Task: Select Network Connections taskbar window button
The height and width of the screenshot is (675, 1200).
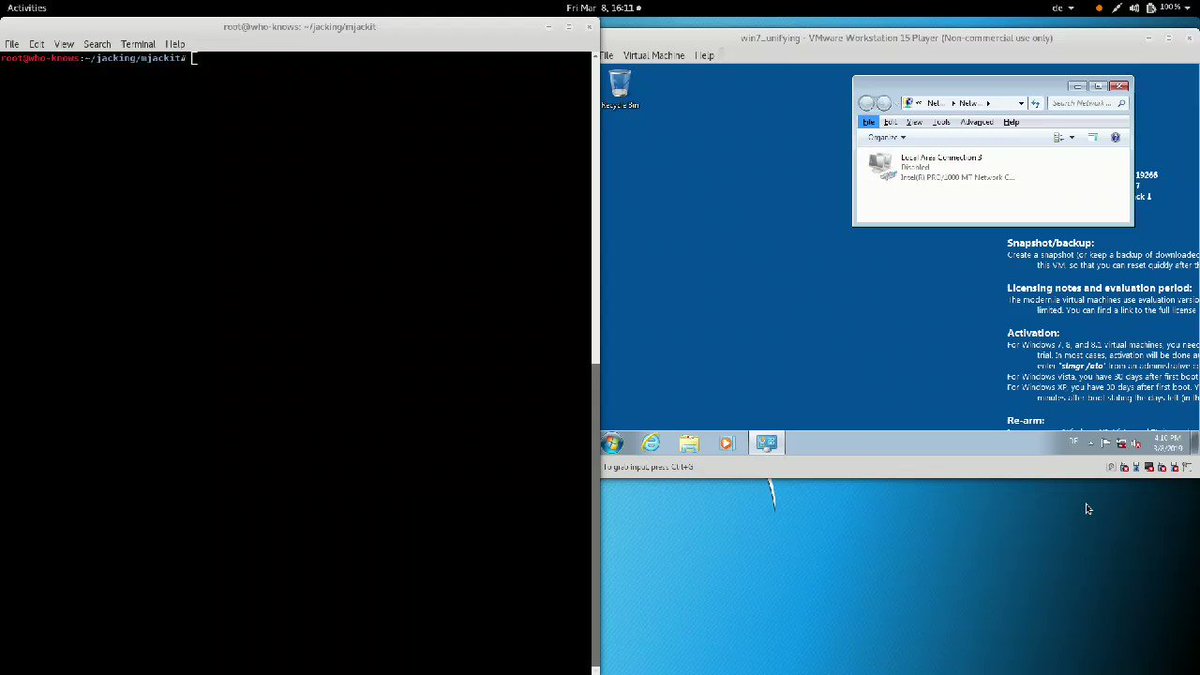Action: coord(767,443)
